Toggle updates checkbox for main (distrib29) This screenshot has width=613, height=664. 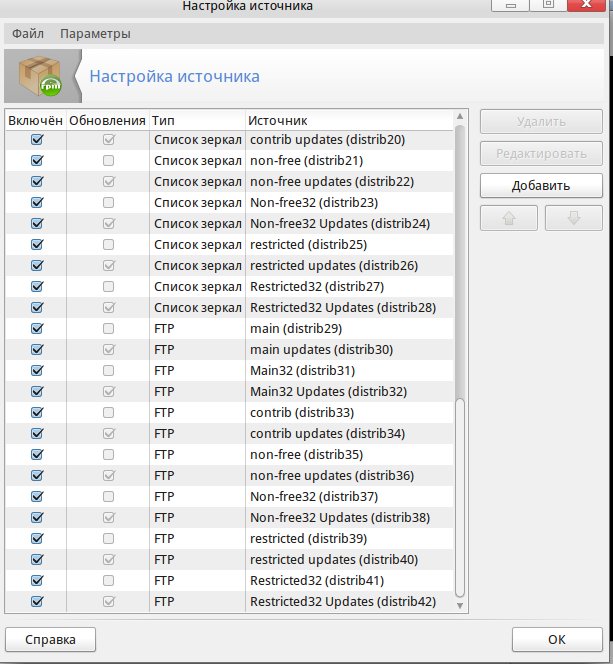(x=108, y=328)
